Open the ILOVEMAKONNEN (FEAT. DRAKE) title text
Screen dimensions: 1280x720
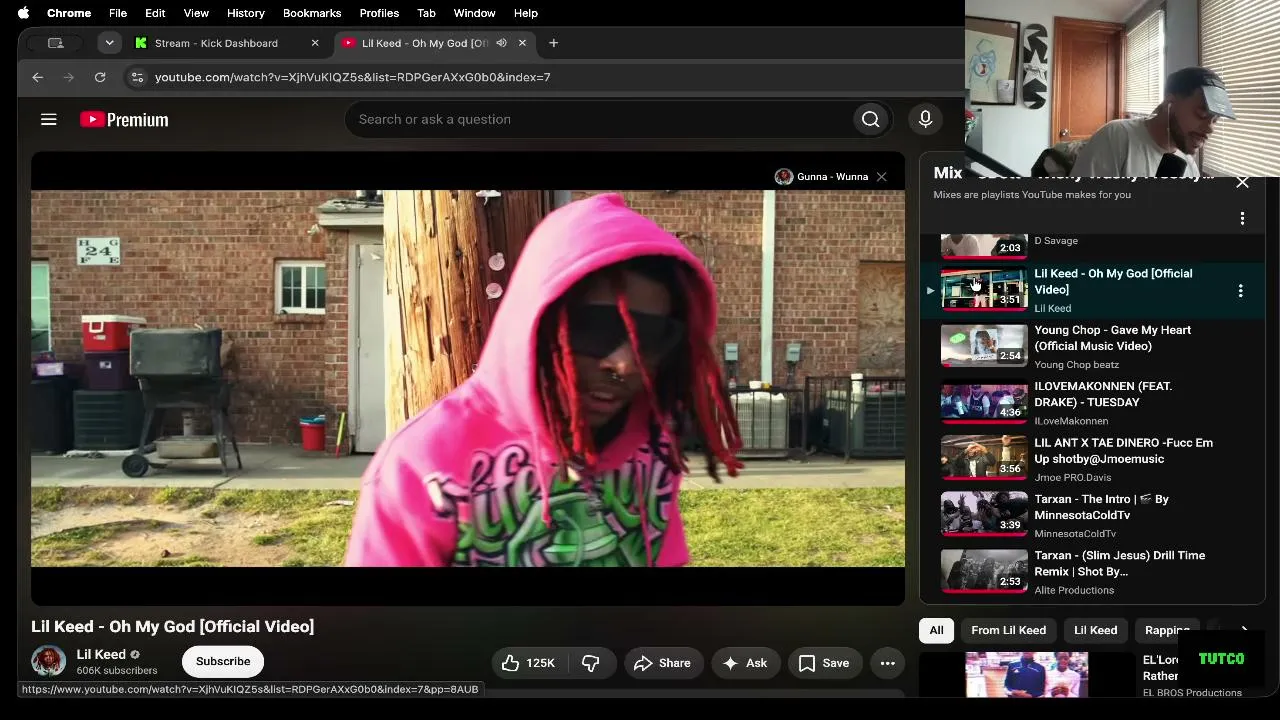click(x=1103, y=394)
